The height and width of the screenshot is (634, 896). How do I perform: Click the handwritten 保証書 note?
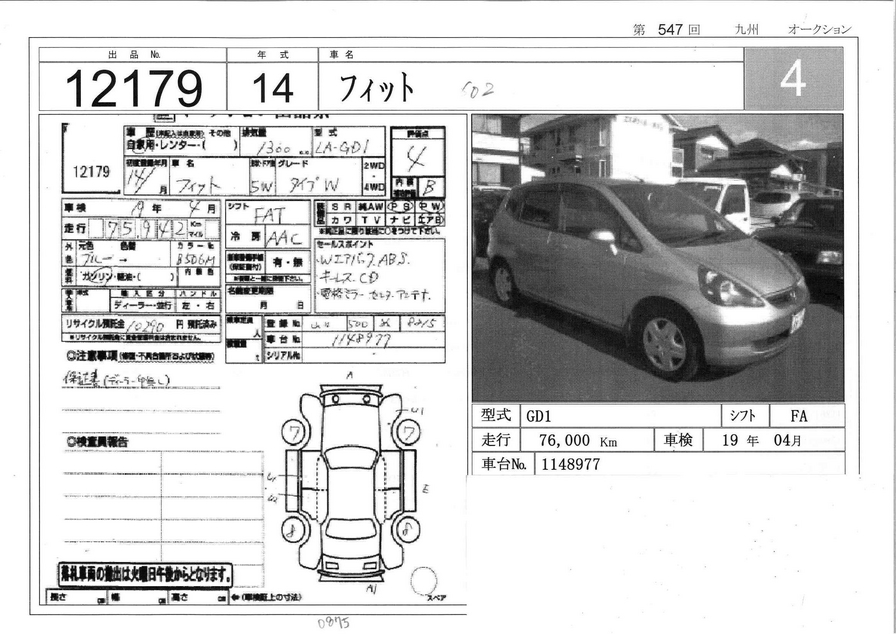click(116, 378)
